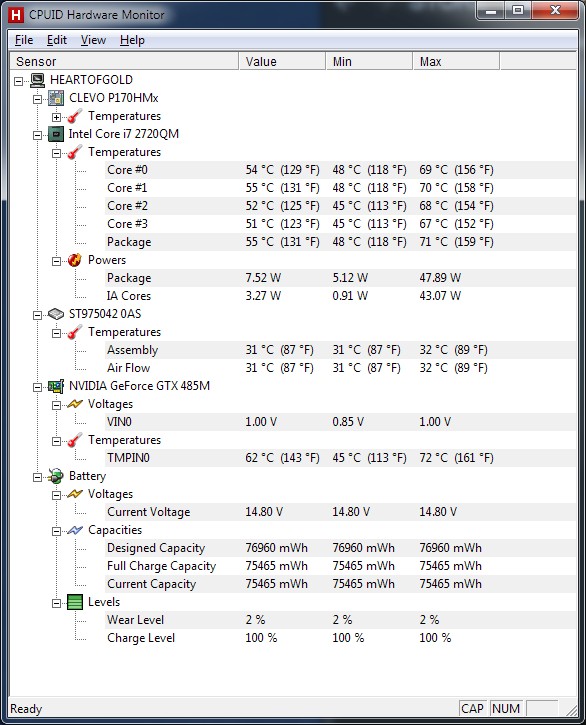Click the ST975042 0AS hard drive icon

[x=56, y=314]
